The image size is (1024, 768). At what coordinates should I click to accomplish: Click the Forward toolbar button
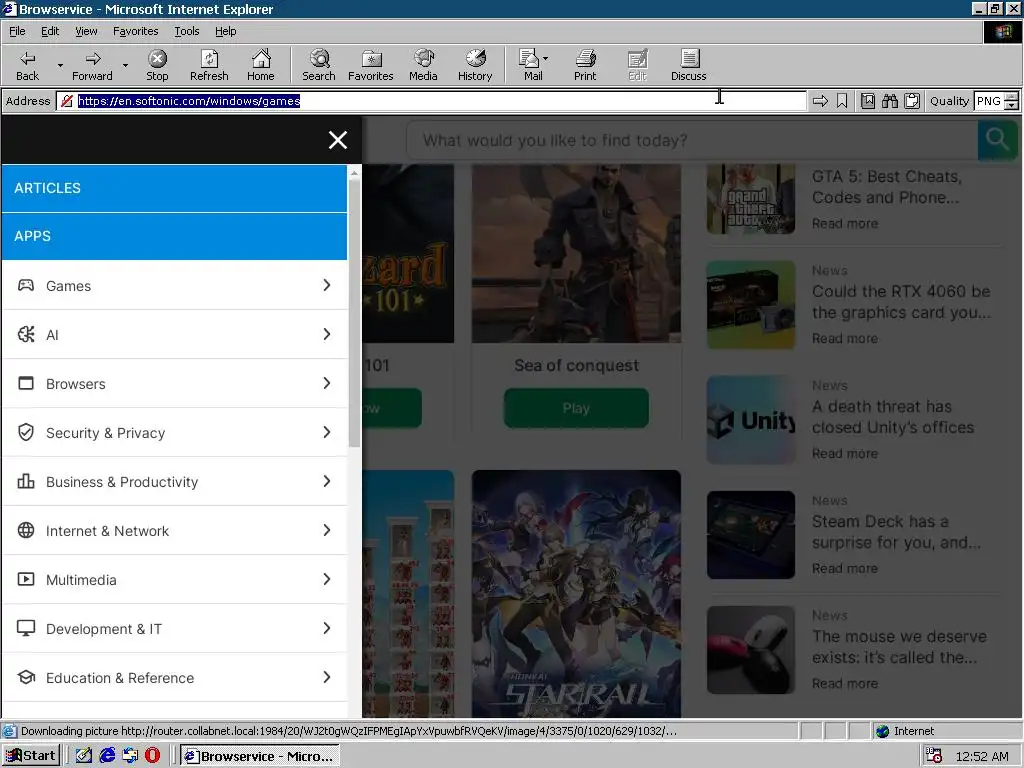92,65
